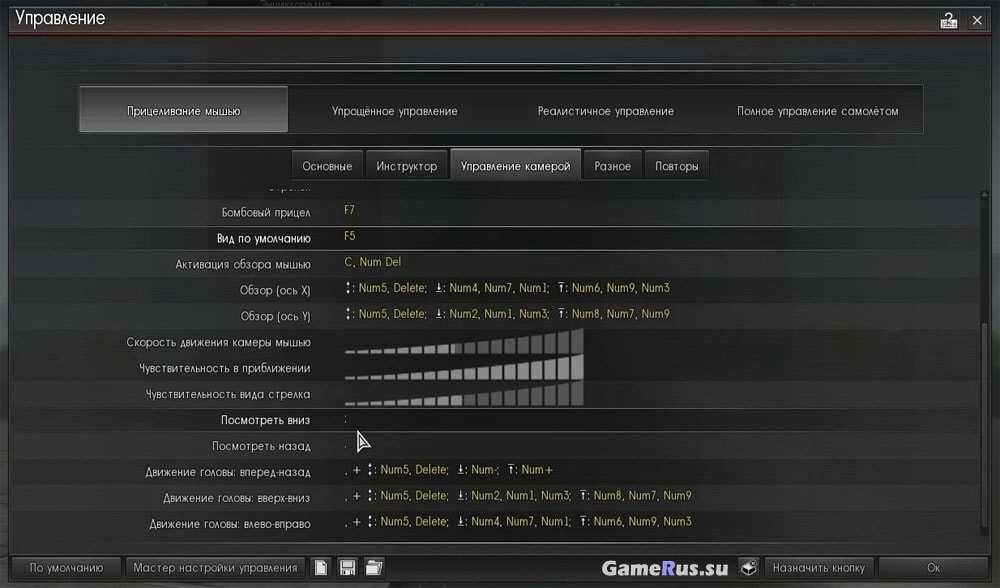Choose Реалистичное управление control mode

pyautogui.click(x=605, y=110)
